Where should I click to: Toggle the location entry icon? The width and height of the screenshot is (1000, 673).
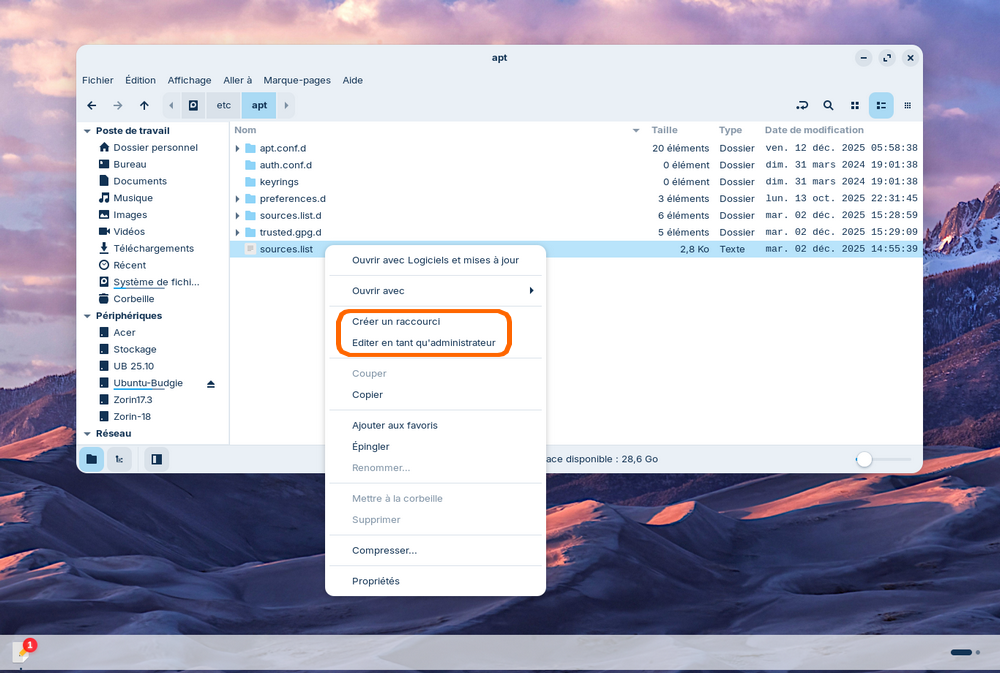[801, 105]
